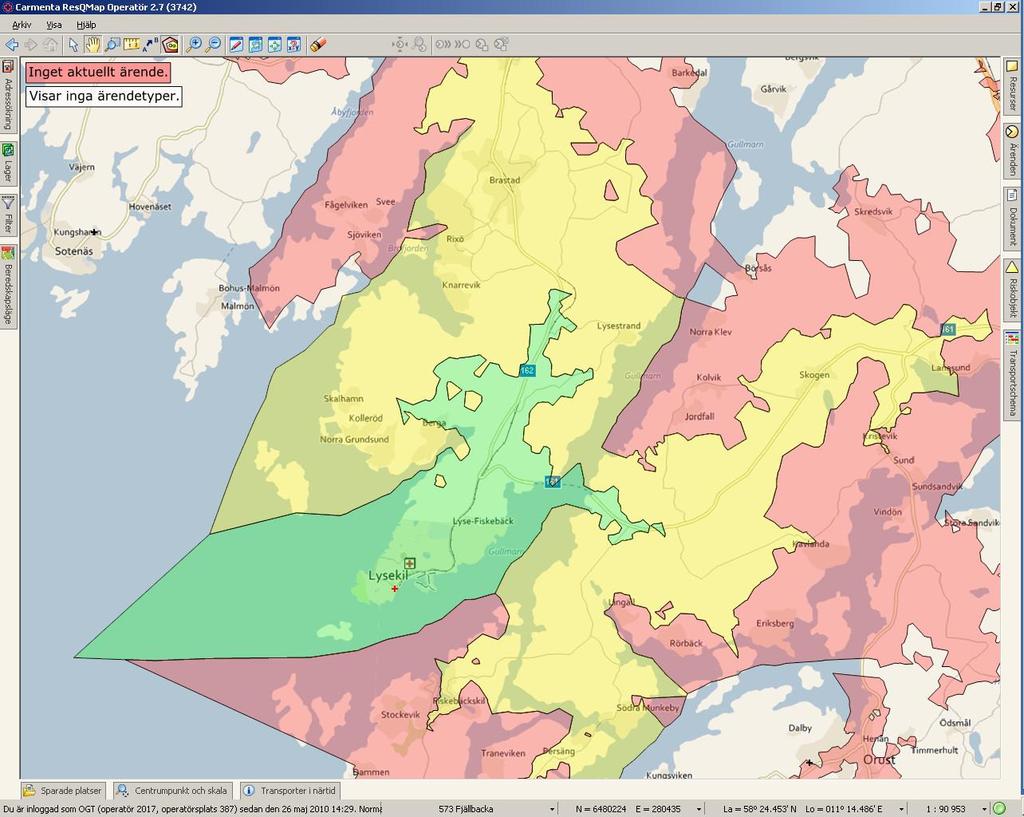1024x817 pixels.
Task: Open the Hjälp menu
Action: click(86, 25)
